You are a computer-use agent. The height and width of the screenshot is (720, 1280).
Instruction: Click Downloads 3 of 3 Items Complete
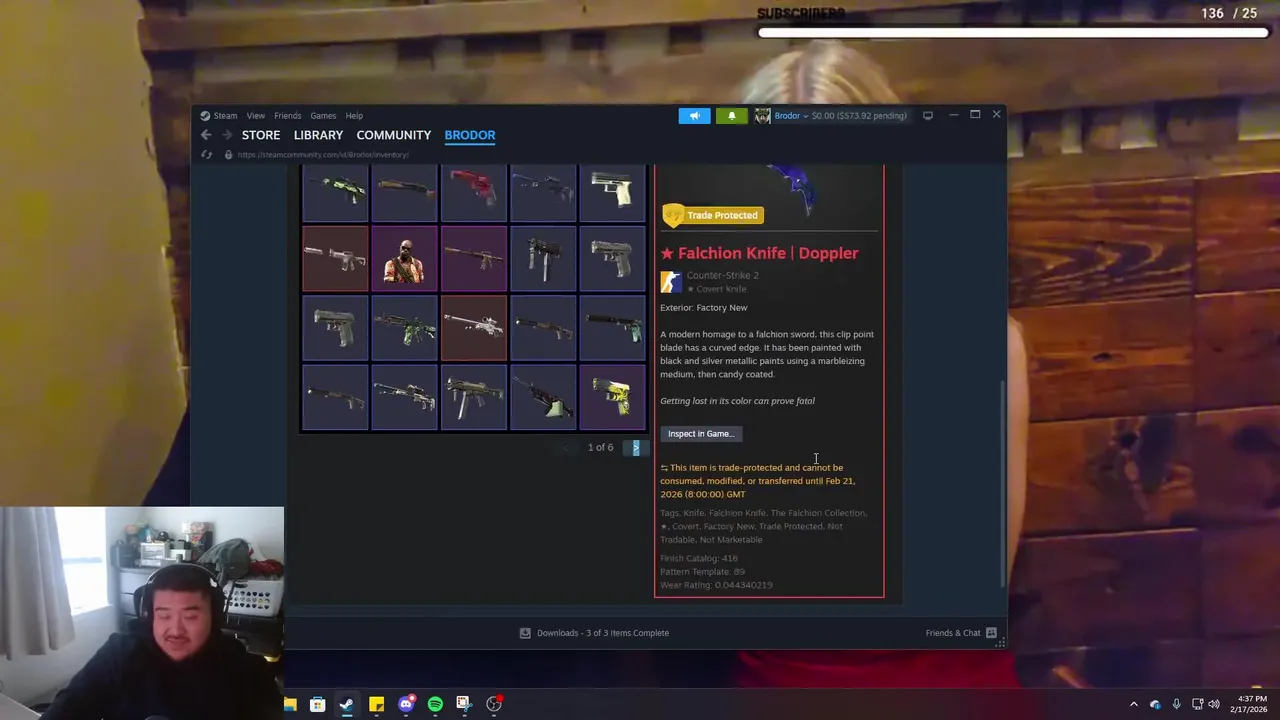tap(603, 633)
